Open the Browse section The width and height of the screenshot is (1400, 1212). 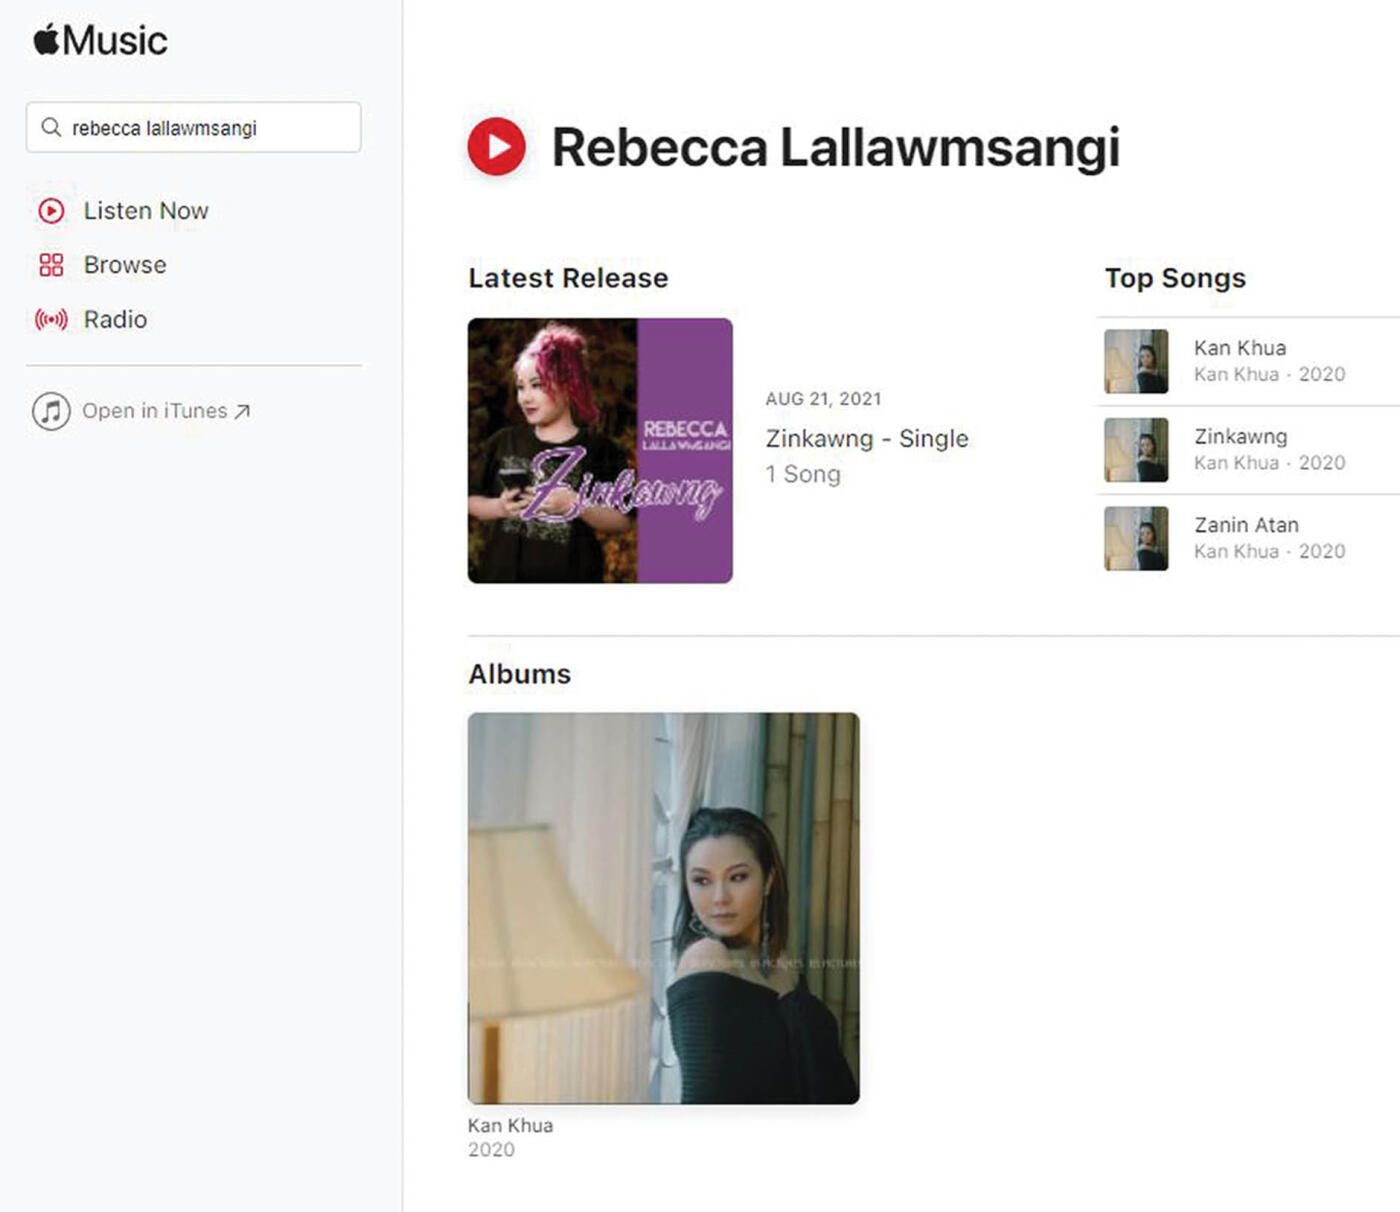[125, 265]
